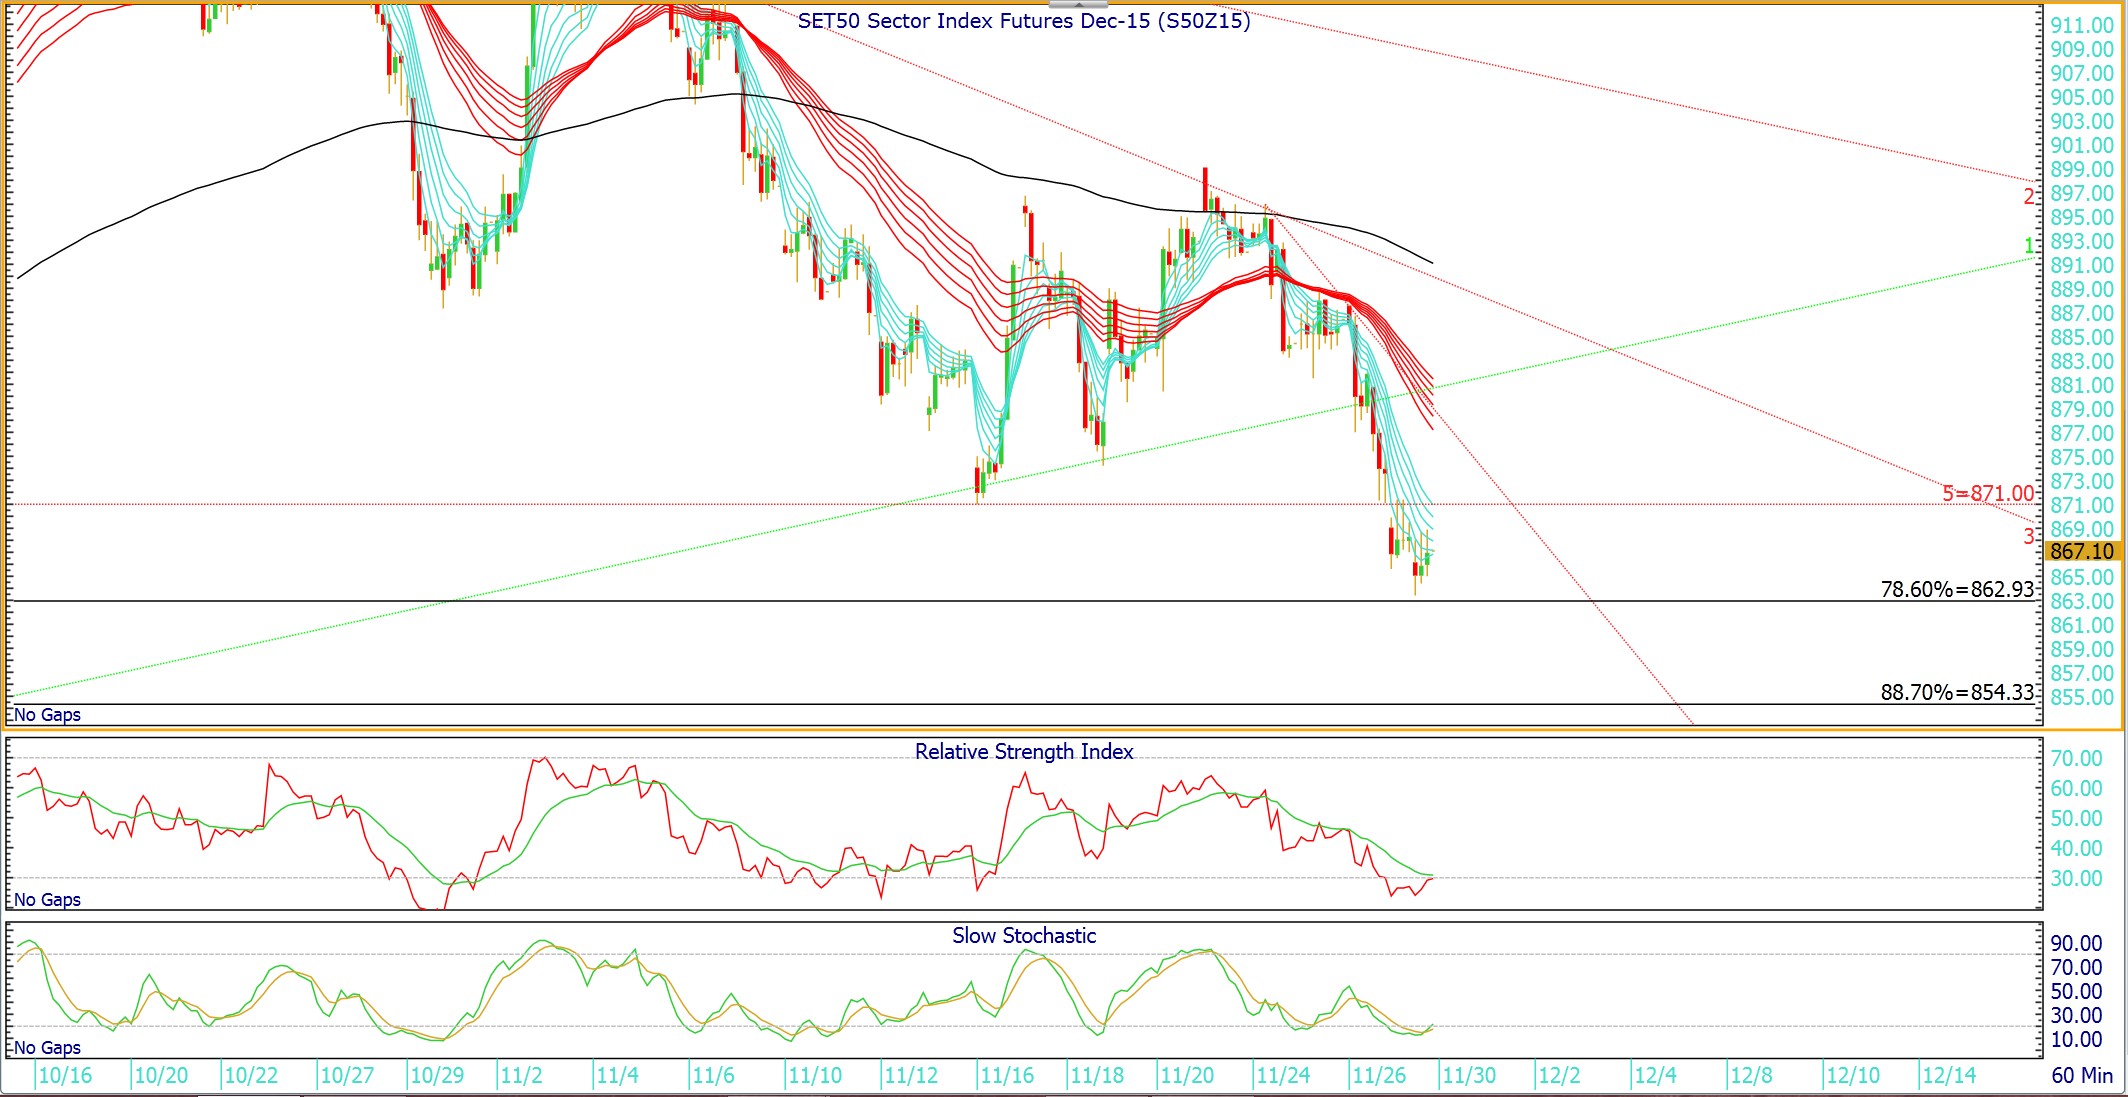Click the red trendline marker labeled 2

pyautogui.click(x=2029, y=197)
